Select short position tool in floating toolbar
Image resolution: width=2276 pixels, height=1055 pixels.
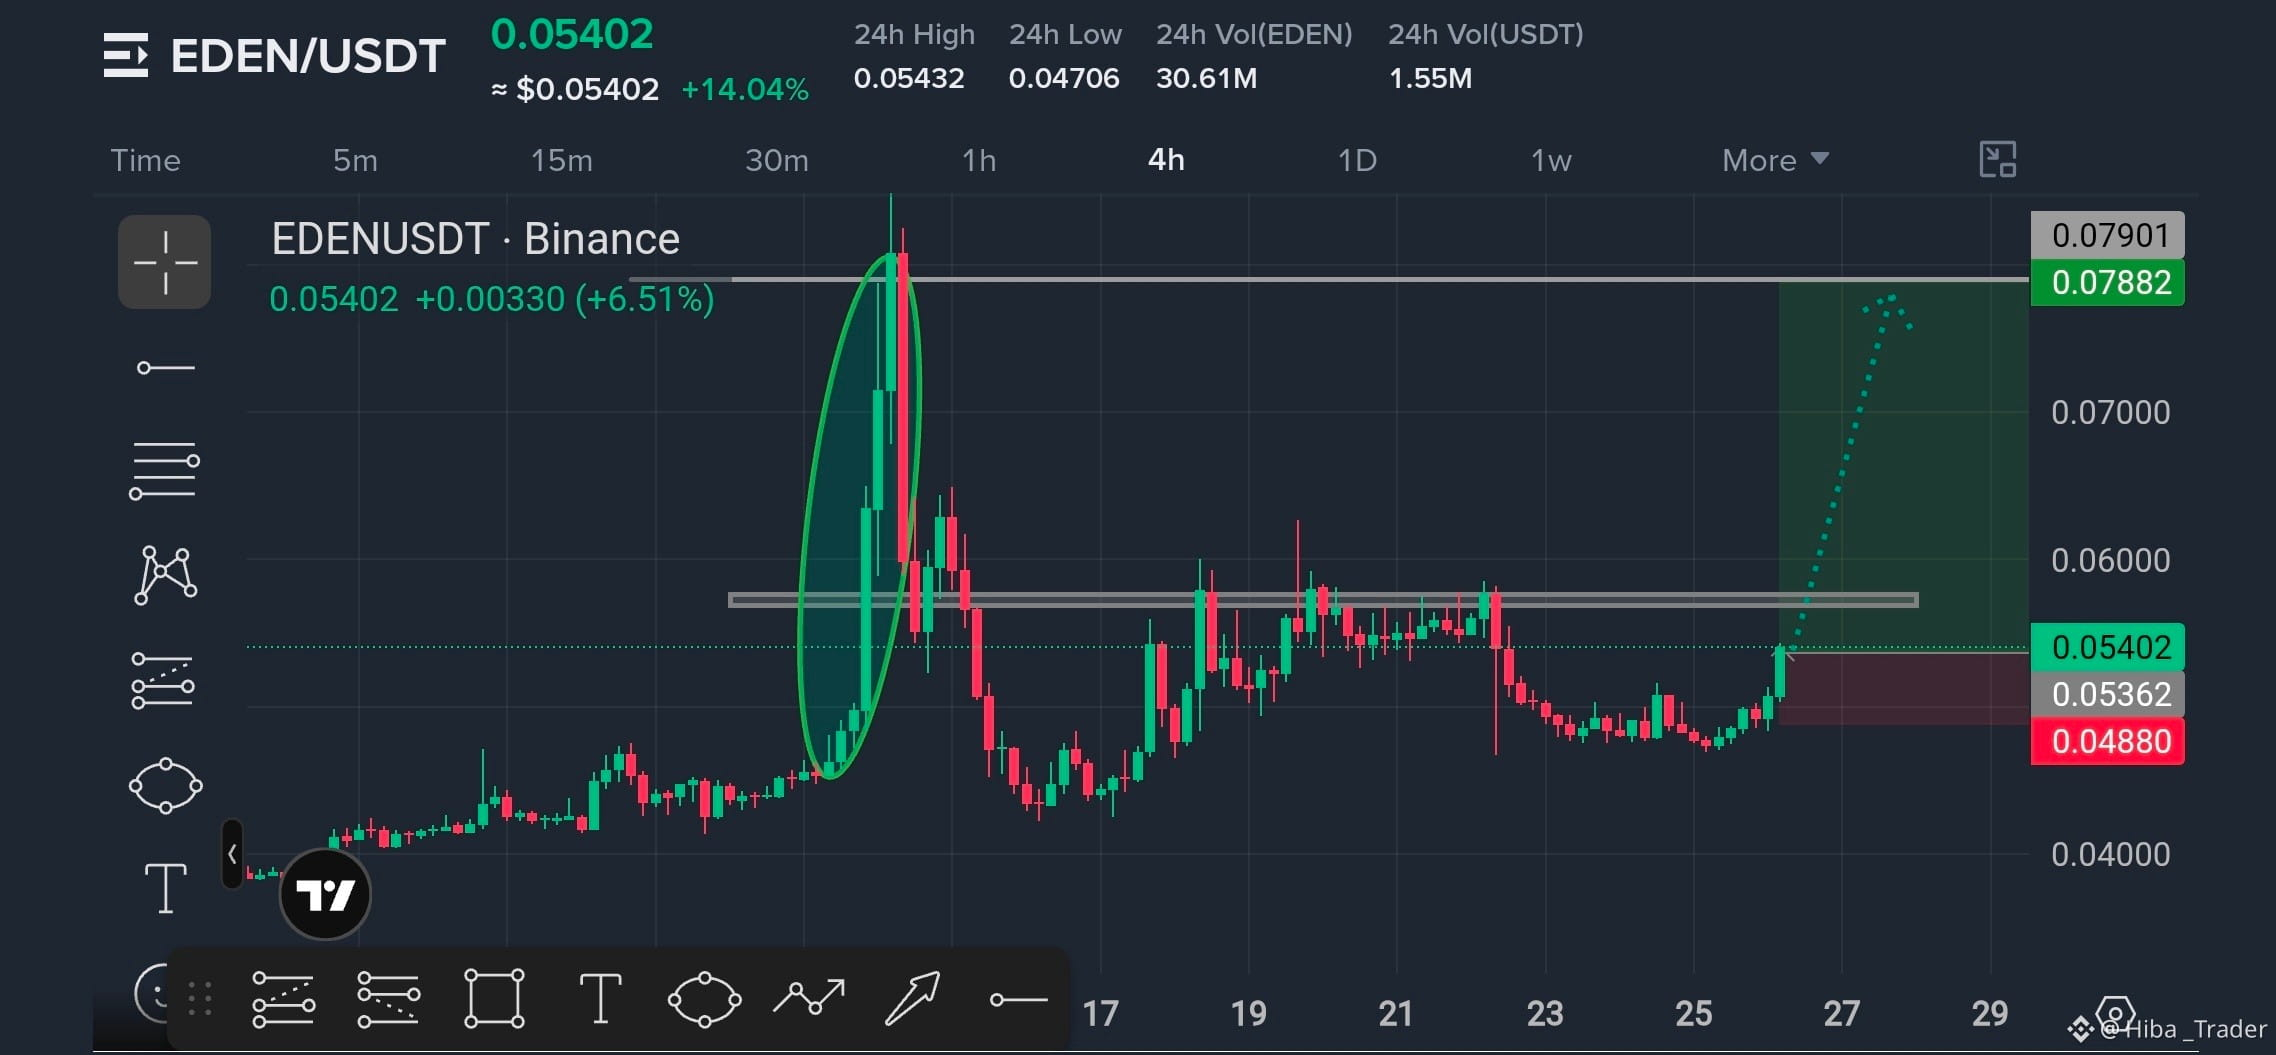tap(388, 999)
